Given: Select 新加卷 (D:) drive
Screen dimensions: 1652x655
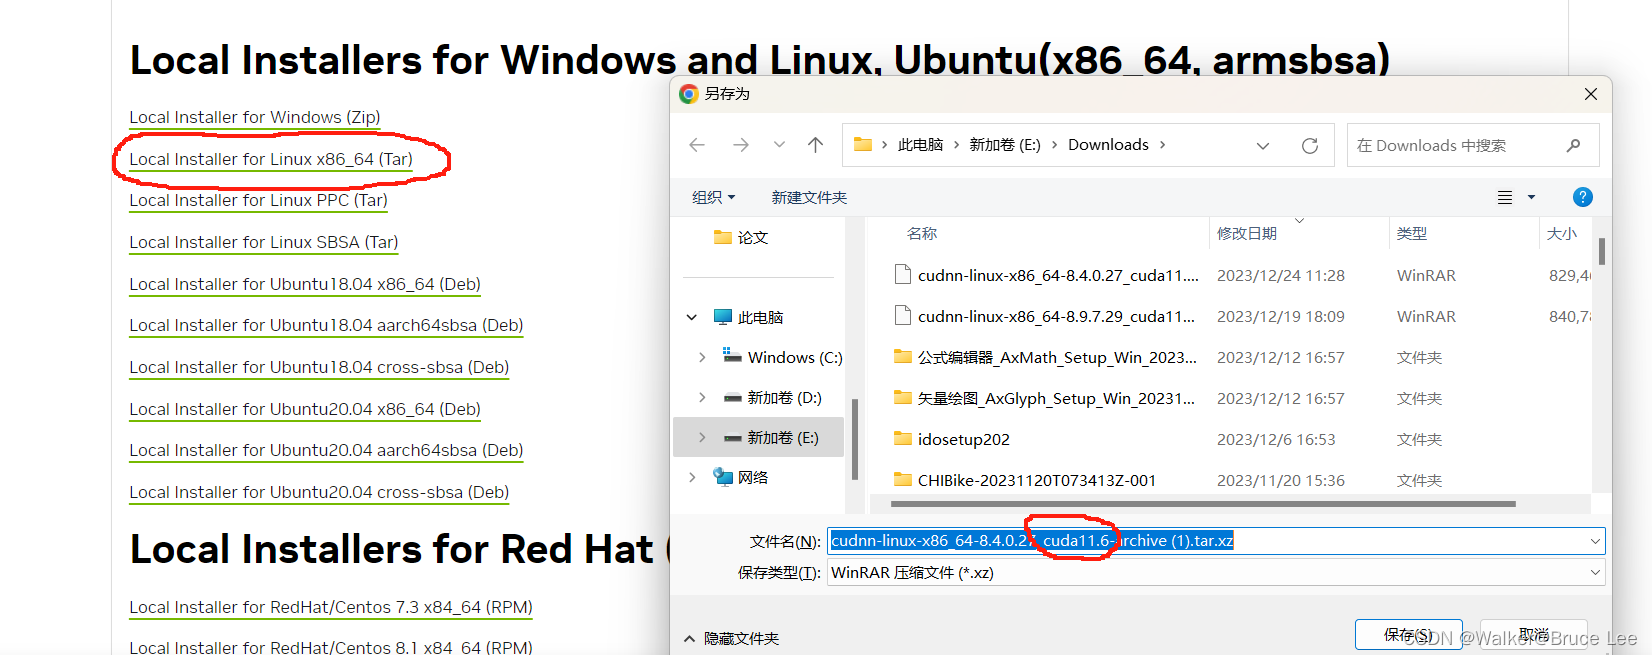Looking at the screenshot, I should click(x=784, y=397).
